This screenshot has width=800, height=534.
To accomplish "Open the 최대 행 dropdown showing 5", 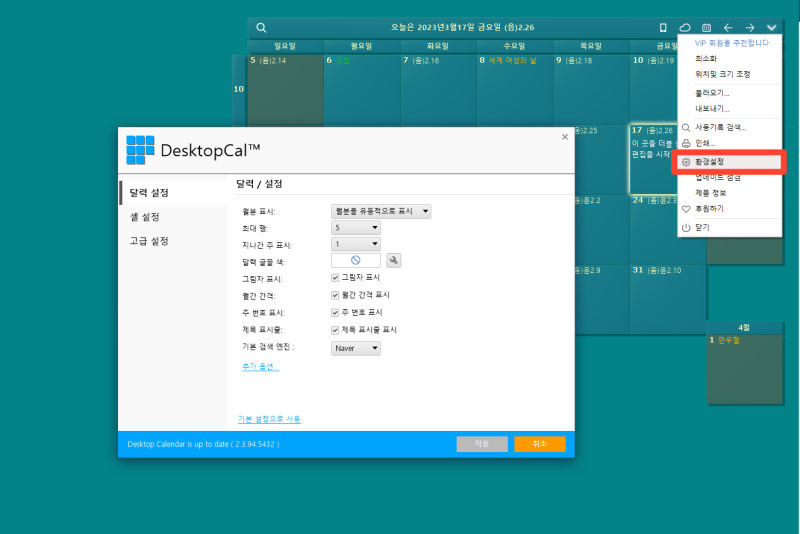I will point(356,227).
